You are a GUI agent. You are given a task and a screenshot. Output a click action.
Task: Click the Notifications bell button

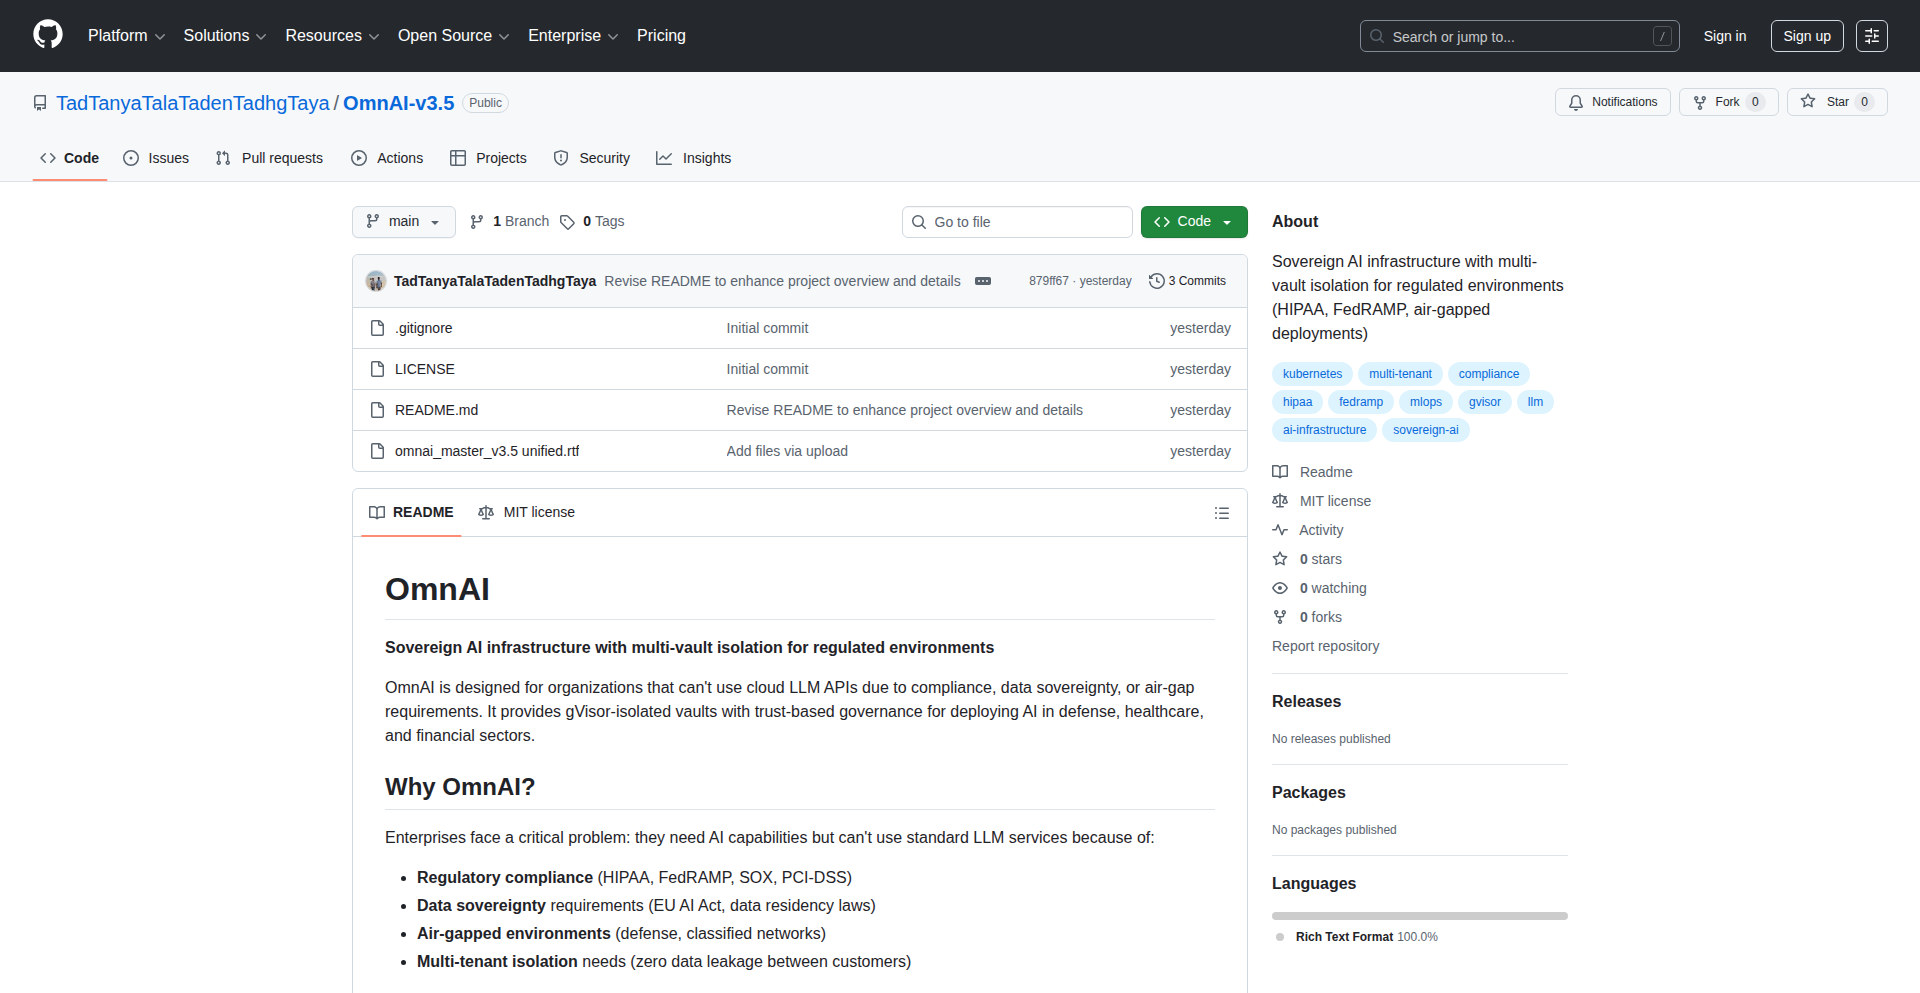point(1612,102)
